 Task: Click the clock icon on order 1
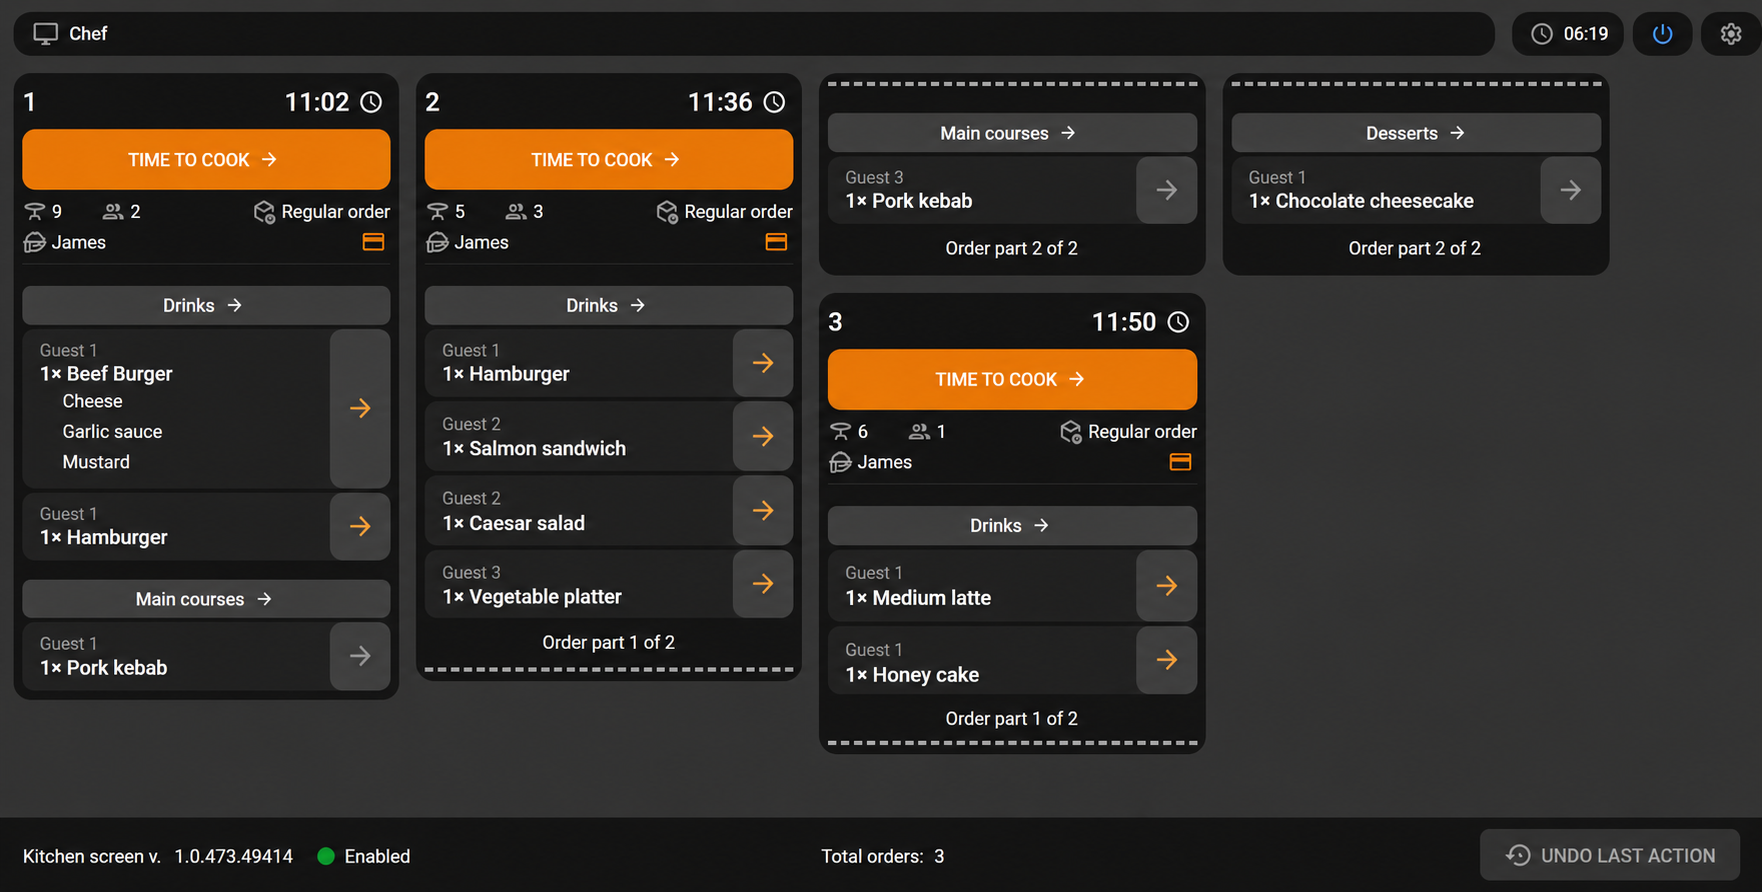(x=371, y=102)
